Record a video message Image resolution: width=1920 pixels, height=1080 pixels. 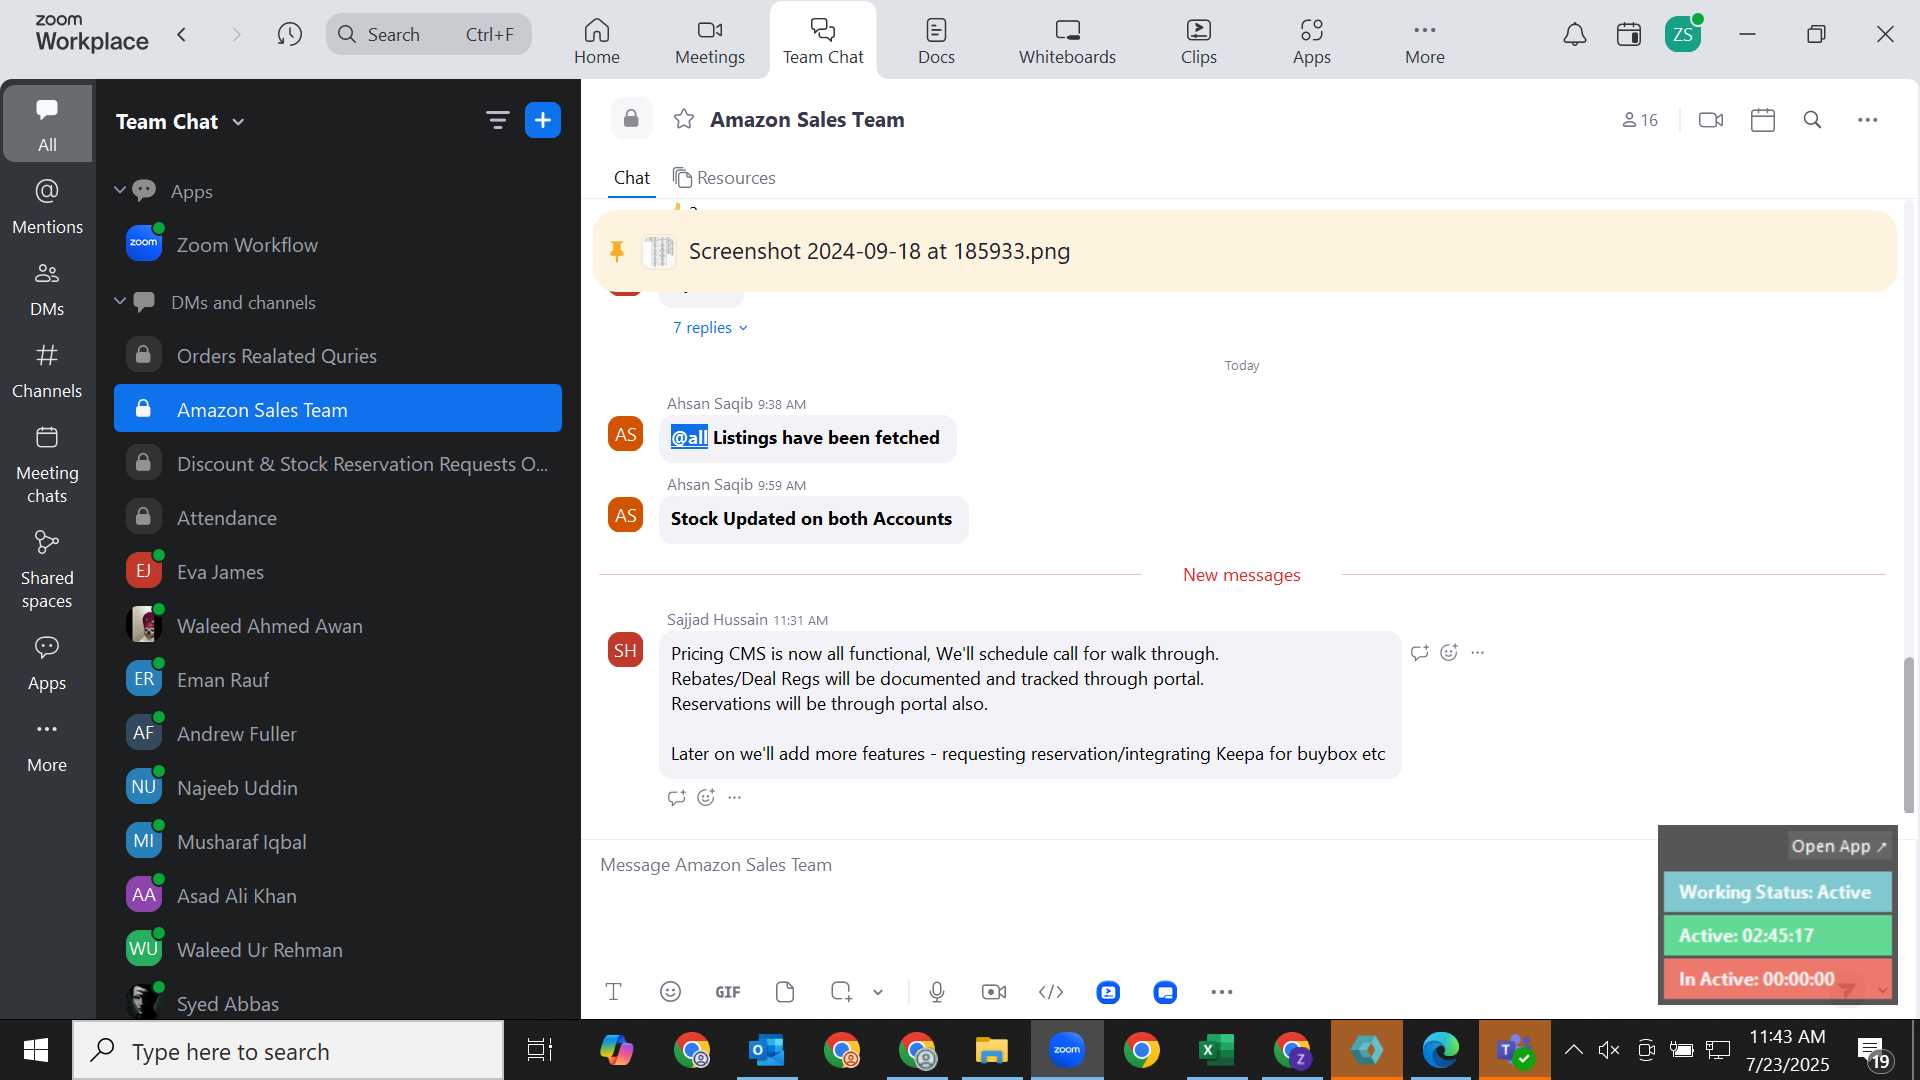pos(994,992)
